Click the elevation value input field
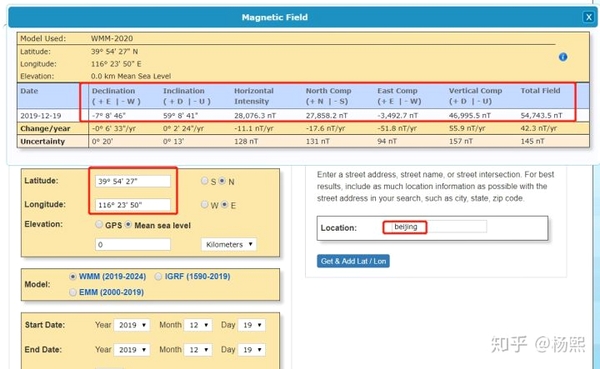600x369 pixels. [x=133, y=244]
